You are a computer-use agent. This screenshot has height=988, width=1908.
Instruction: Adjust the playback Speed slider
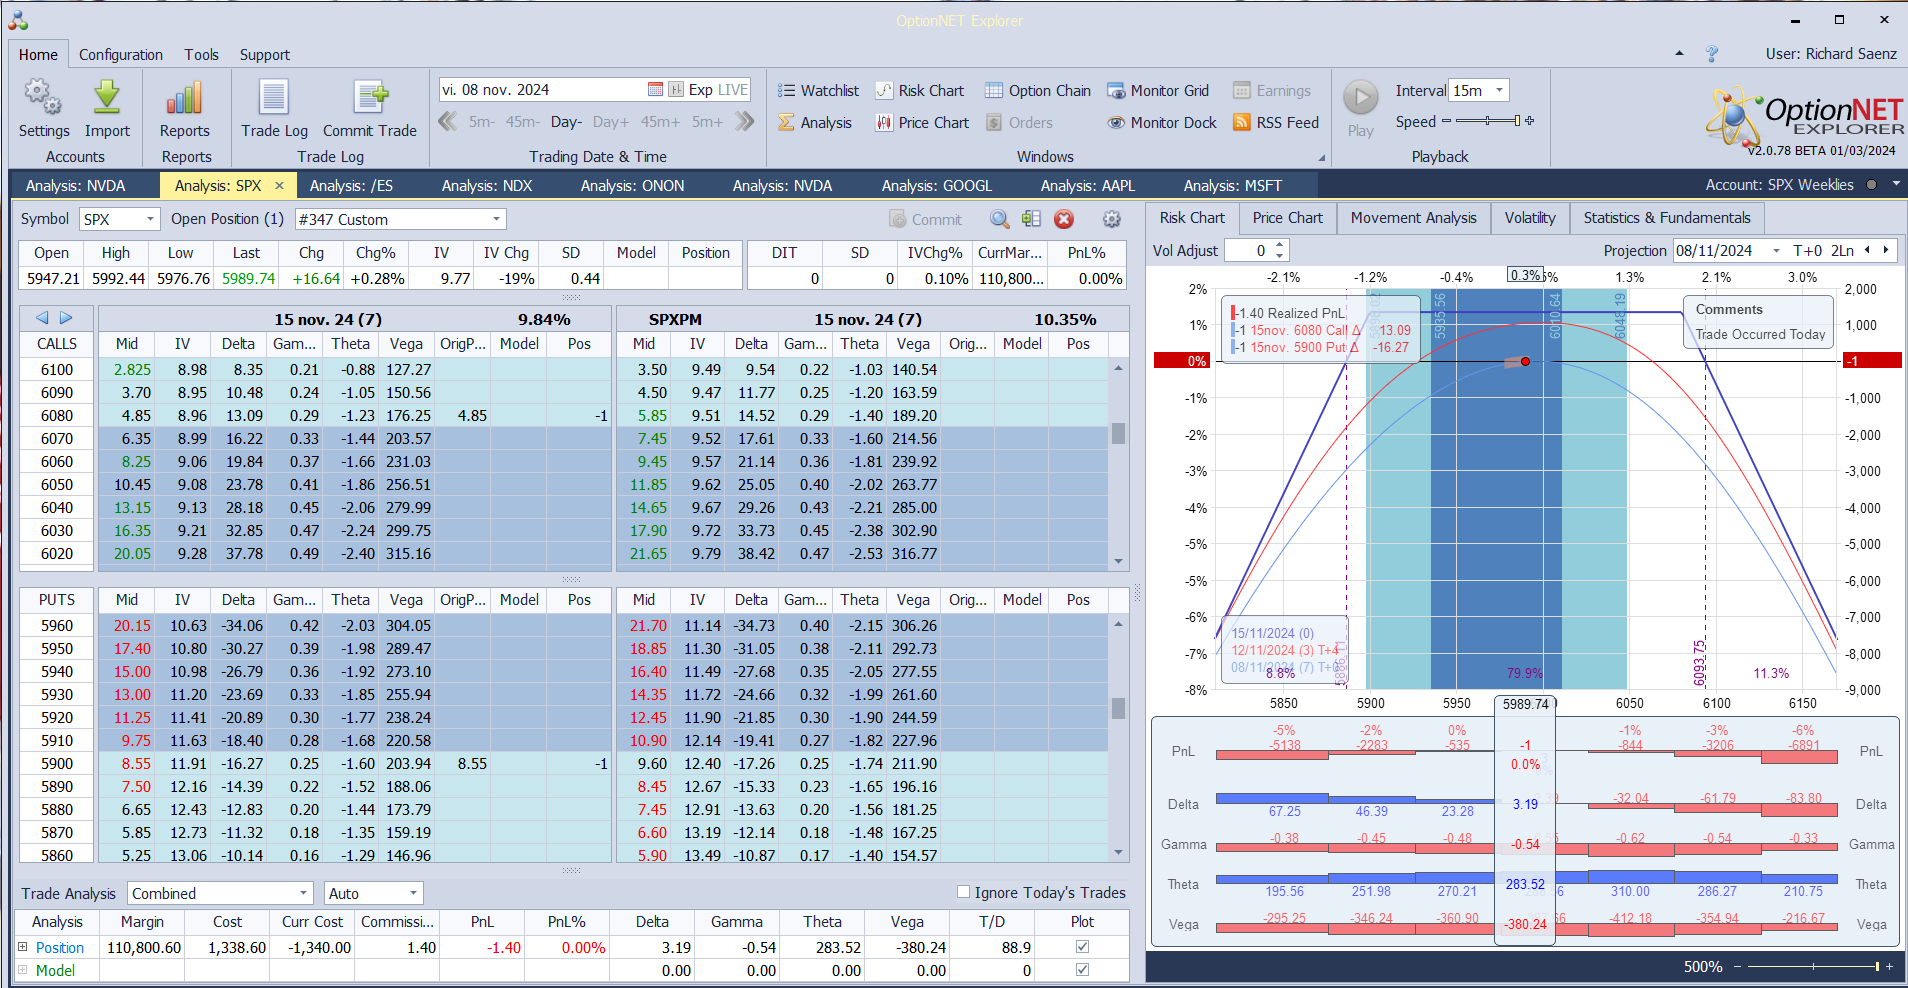pos(1488,121)
